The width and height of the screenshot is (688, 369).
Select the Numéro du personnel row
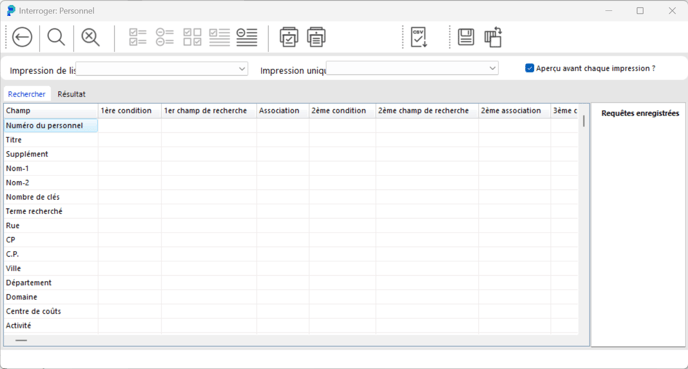pos(51,125)
